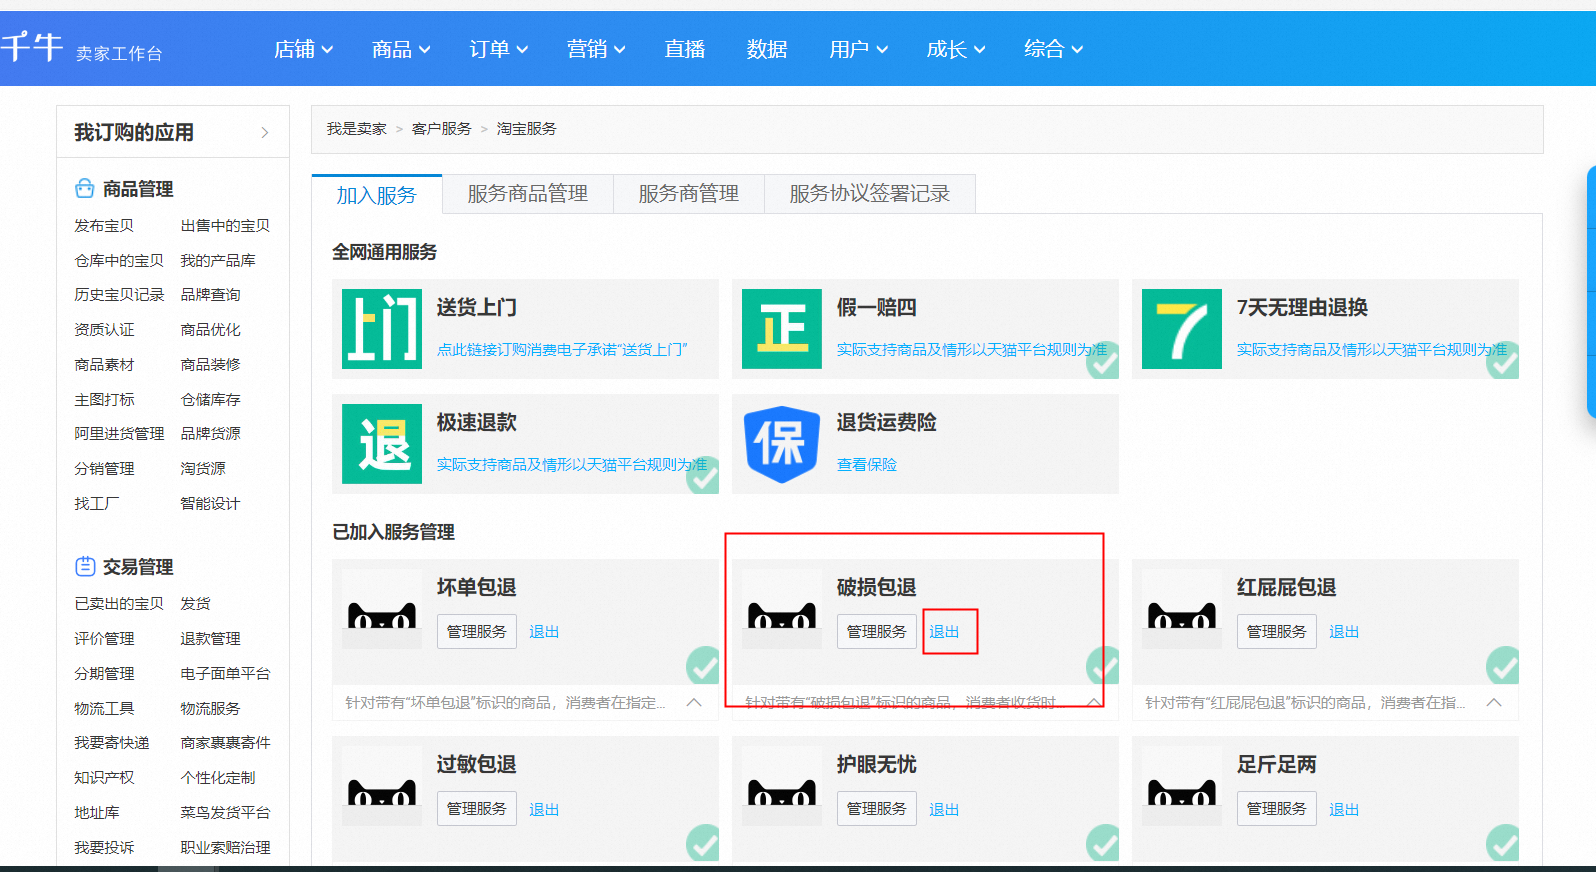Image resolution: width=1596 pixels, height=872 pixels.
Task: Open 出售中的宝贝 in sidebar
Action: pyautogui.click(x=225, y=226)
